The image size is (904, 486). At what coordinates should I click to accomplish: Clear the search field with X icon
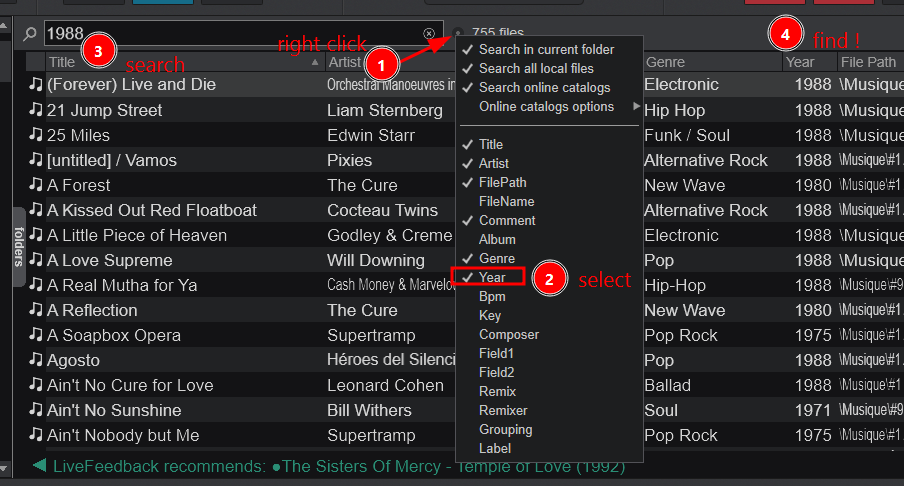429,34
